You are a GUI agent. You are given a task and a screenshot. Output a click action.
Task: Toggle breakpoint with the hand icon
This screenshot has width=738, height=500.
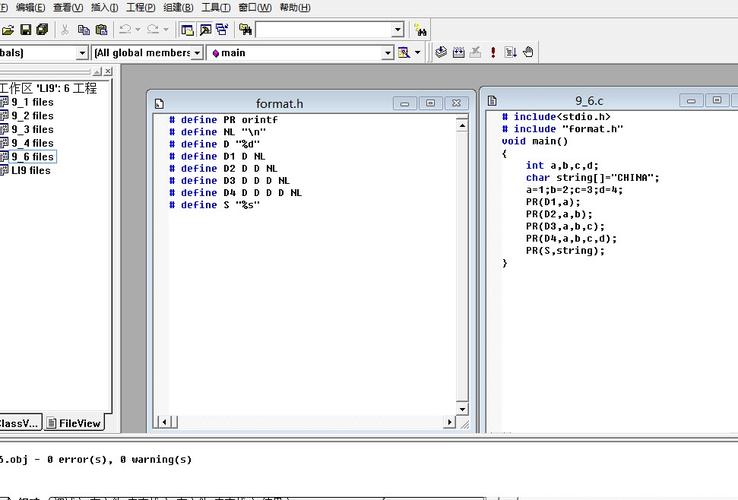pos(528,52)
